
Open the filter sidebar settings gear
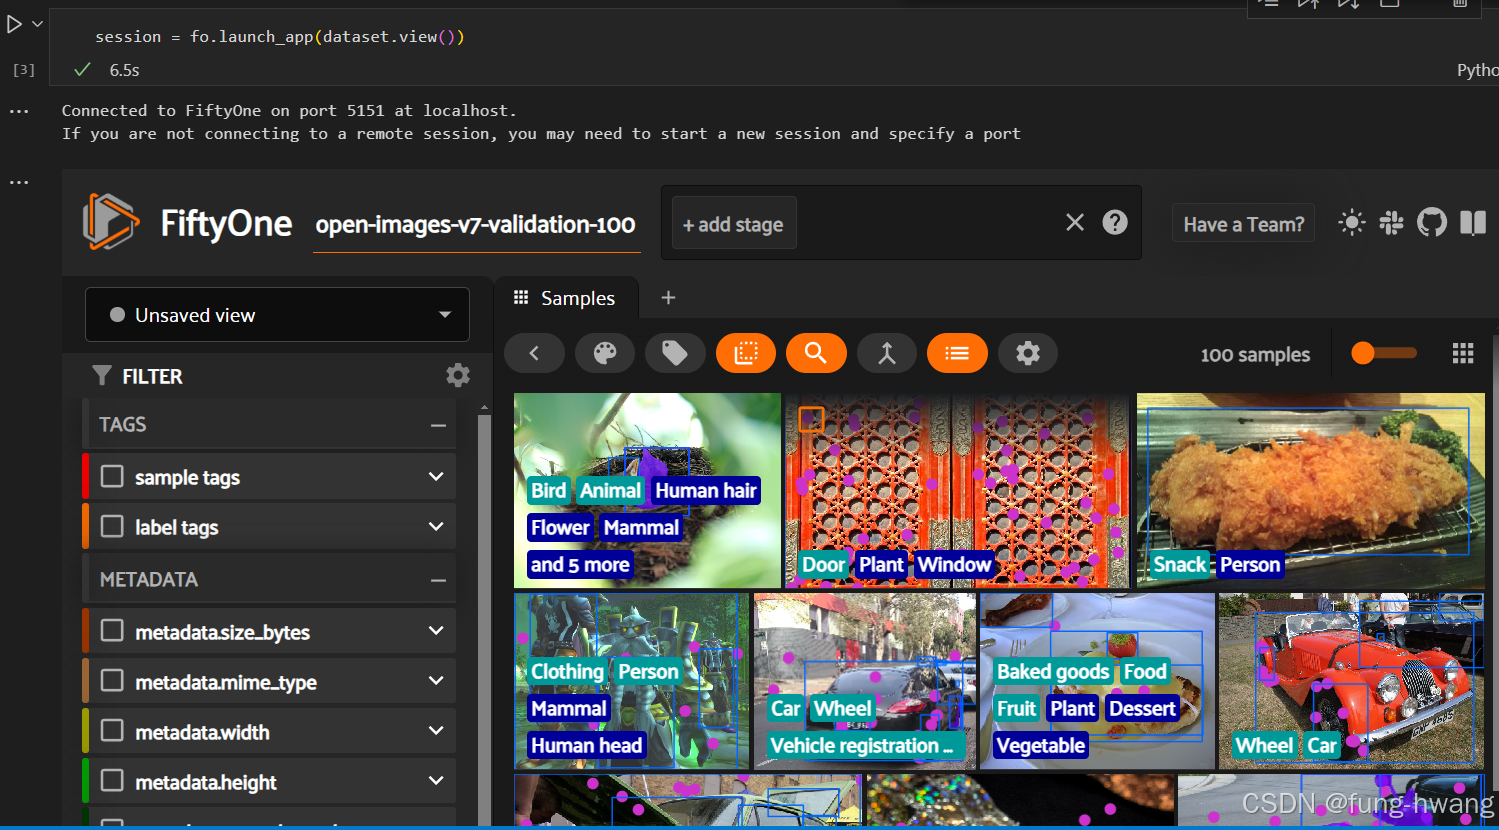(458, 375)
